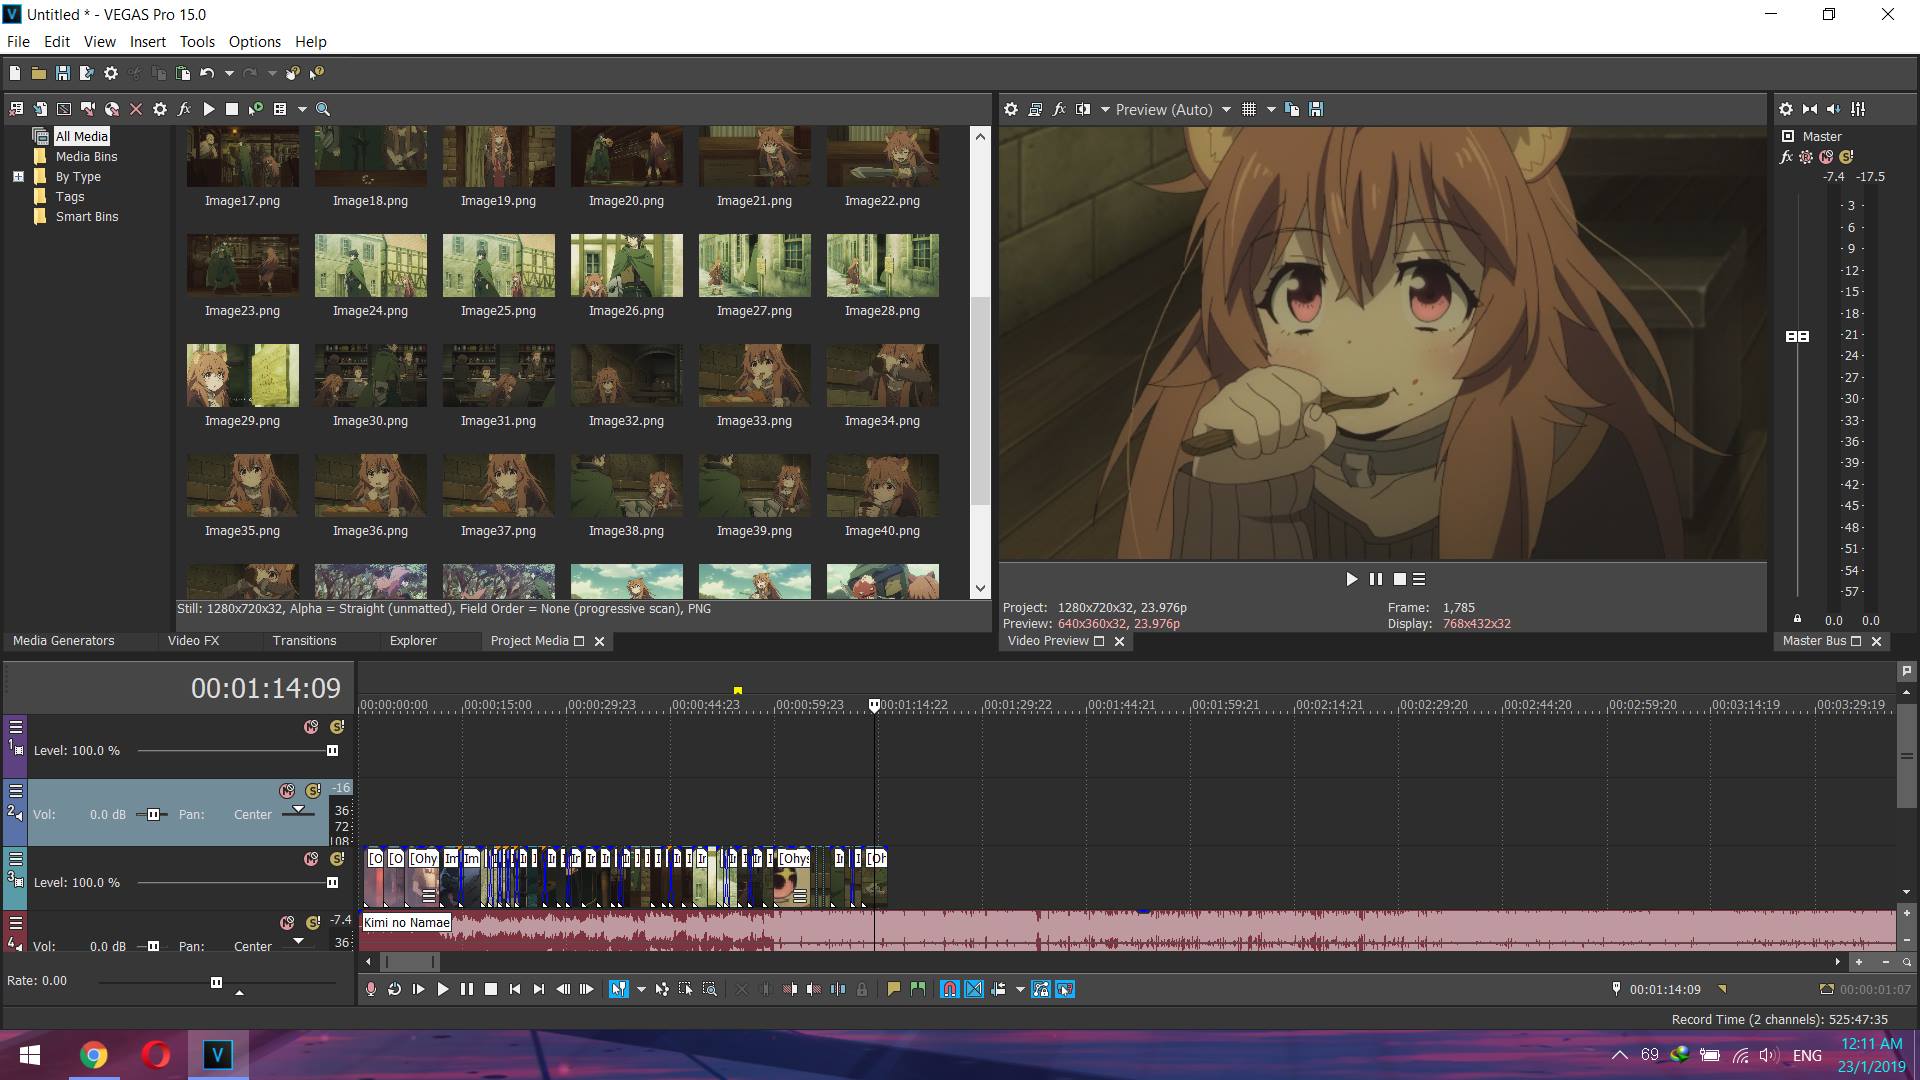
Task: Open the Split Screen View dropdown arrow
Action: pos(1105,109)
